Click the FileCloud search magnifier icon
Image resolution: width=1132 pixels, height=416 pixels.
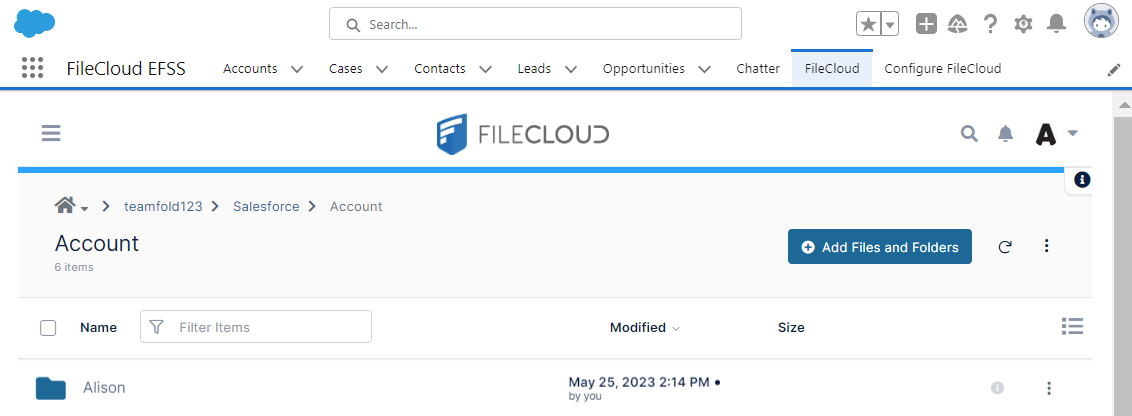[x=969, y=134]
